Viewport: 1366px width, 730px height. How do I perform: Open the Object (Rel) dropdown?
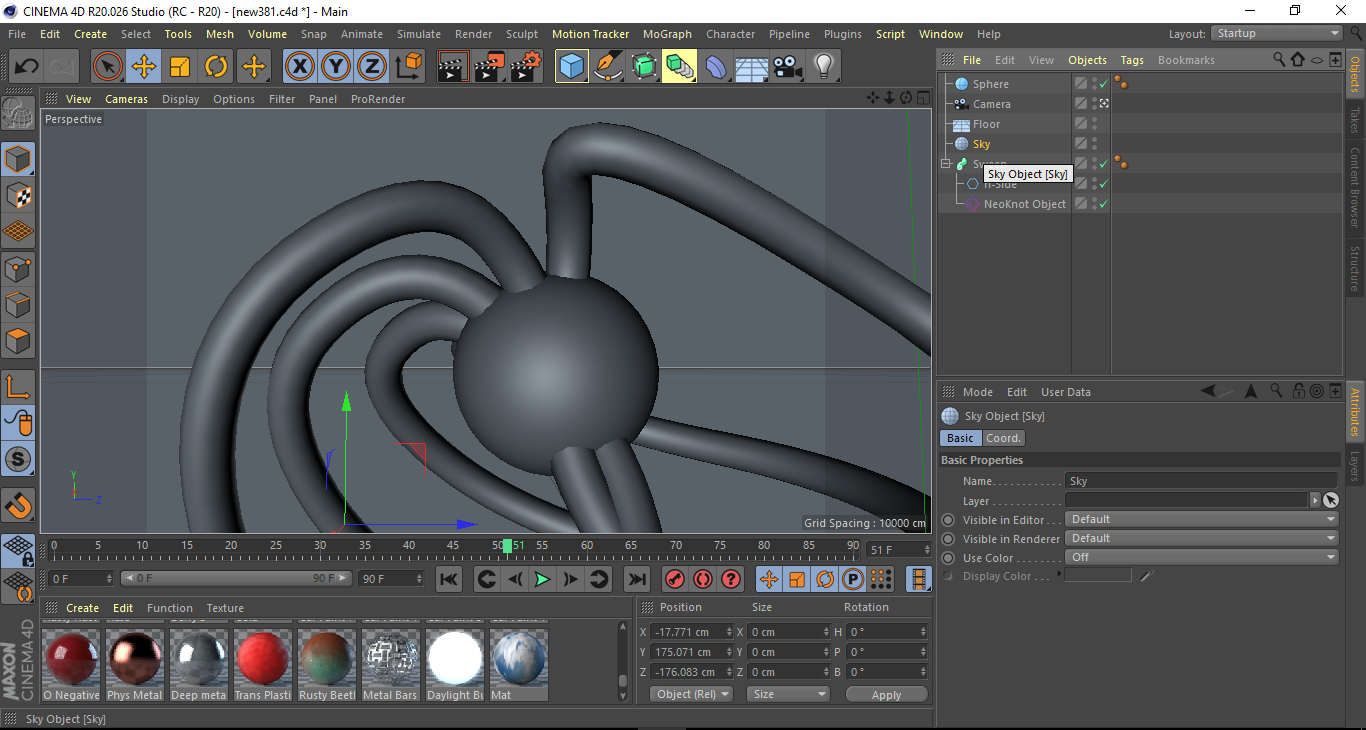[691, 694]
